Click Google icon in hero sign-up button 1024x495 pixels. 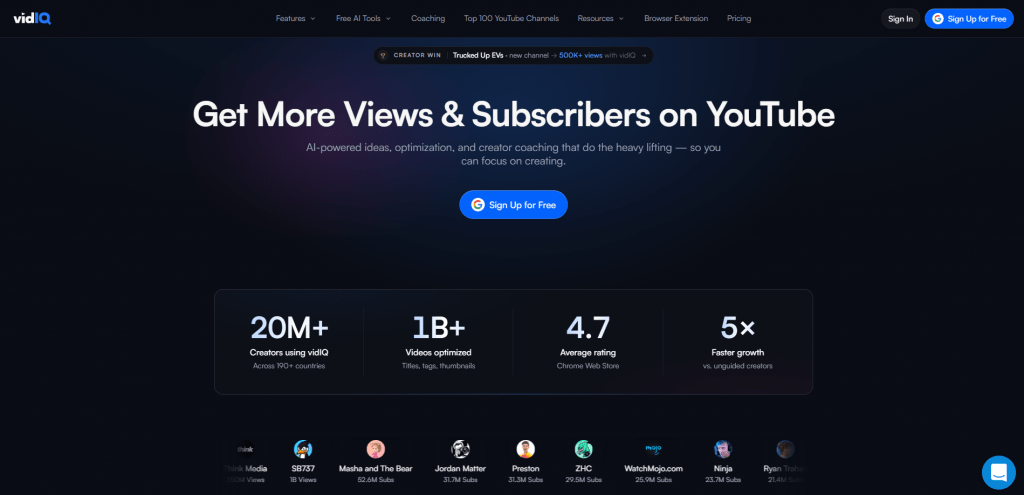(478, 204)
